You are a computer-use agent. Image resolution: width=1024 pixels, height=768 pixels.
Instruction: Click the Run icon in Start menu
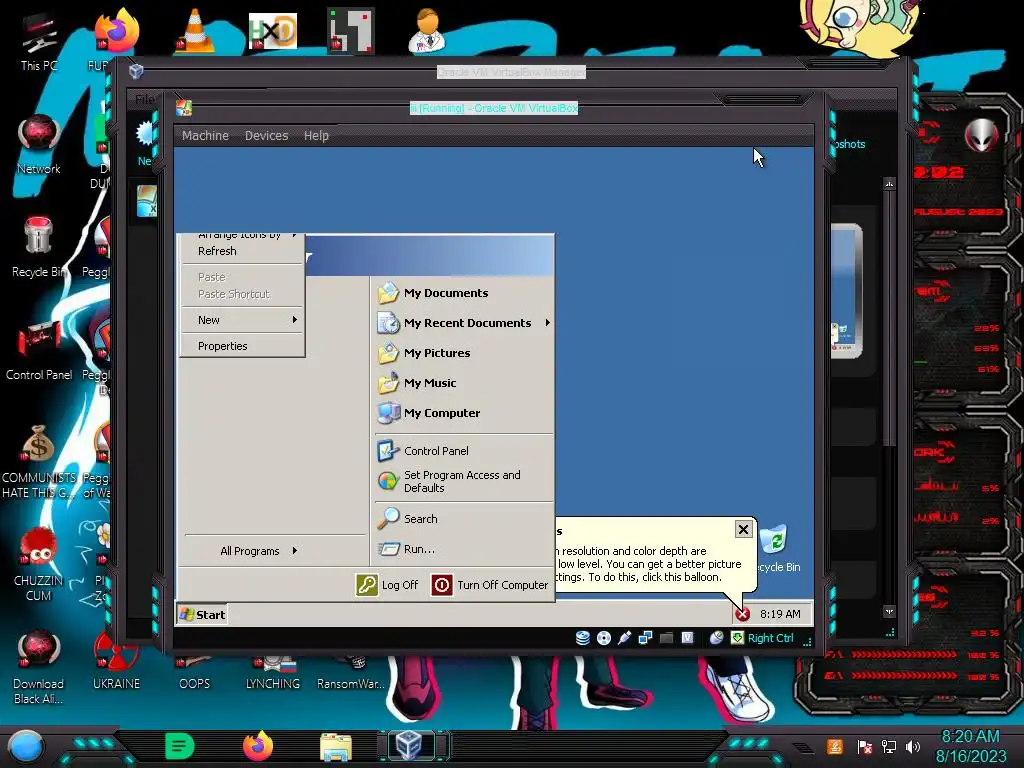[388, 549]
